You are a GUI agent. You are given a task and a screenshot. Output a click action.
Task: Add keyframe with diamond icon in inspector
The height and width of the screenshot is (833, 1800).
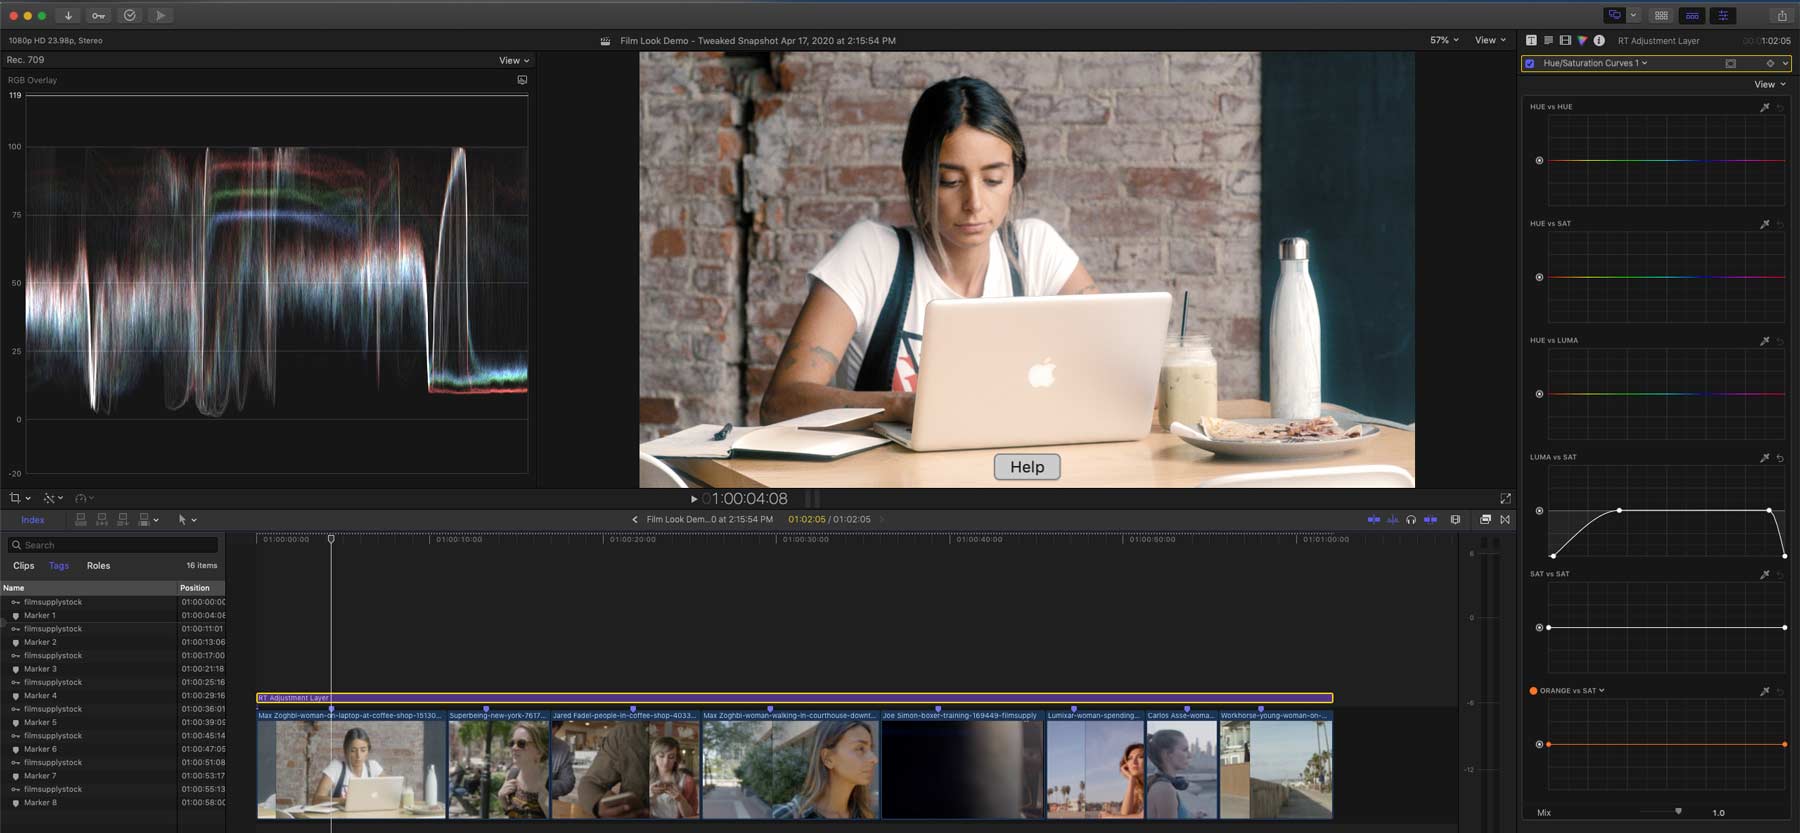coord(1770,63)
